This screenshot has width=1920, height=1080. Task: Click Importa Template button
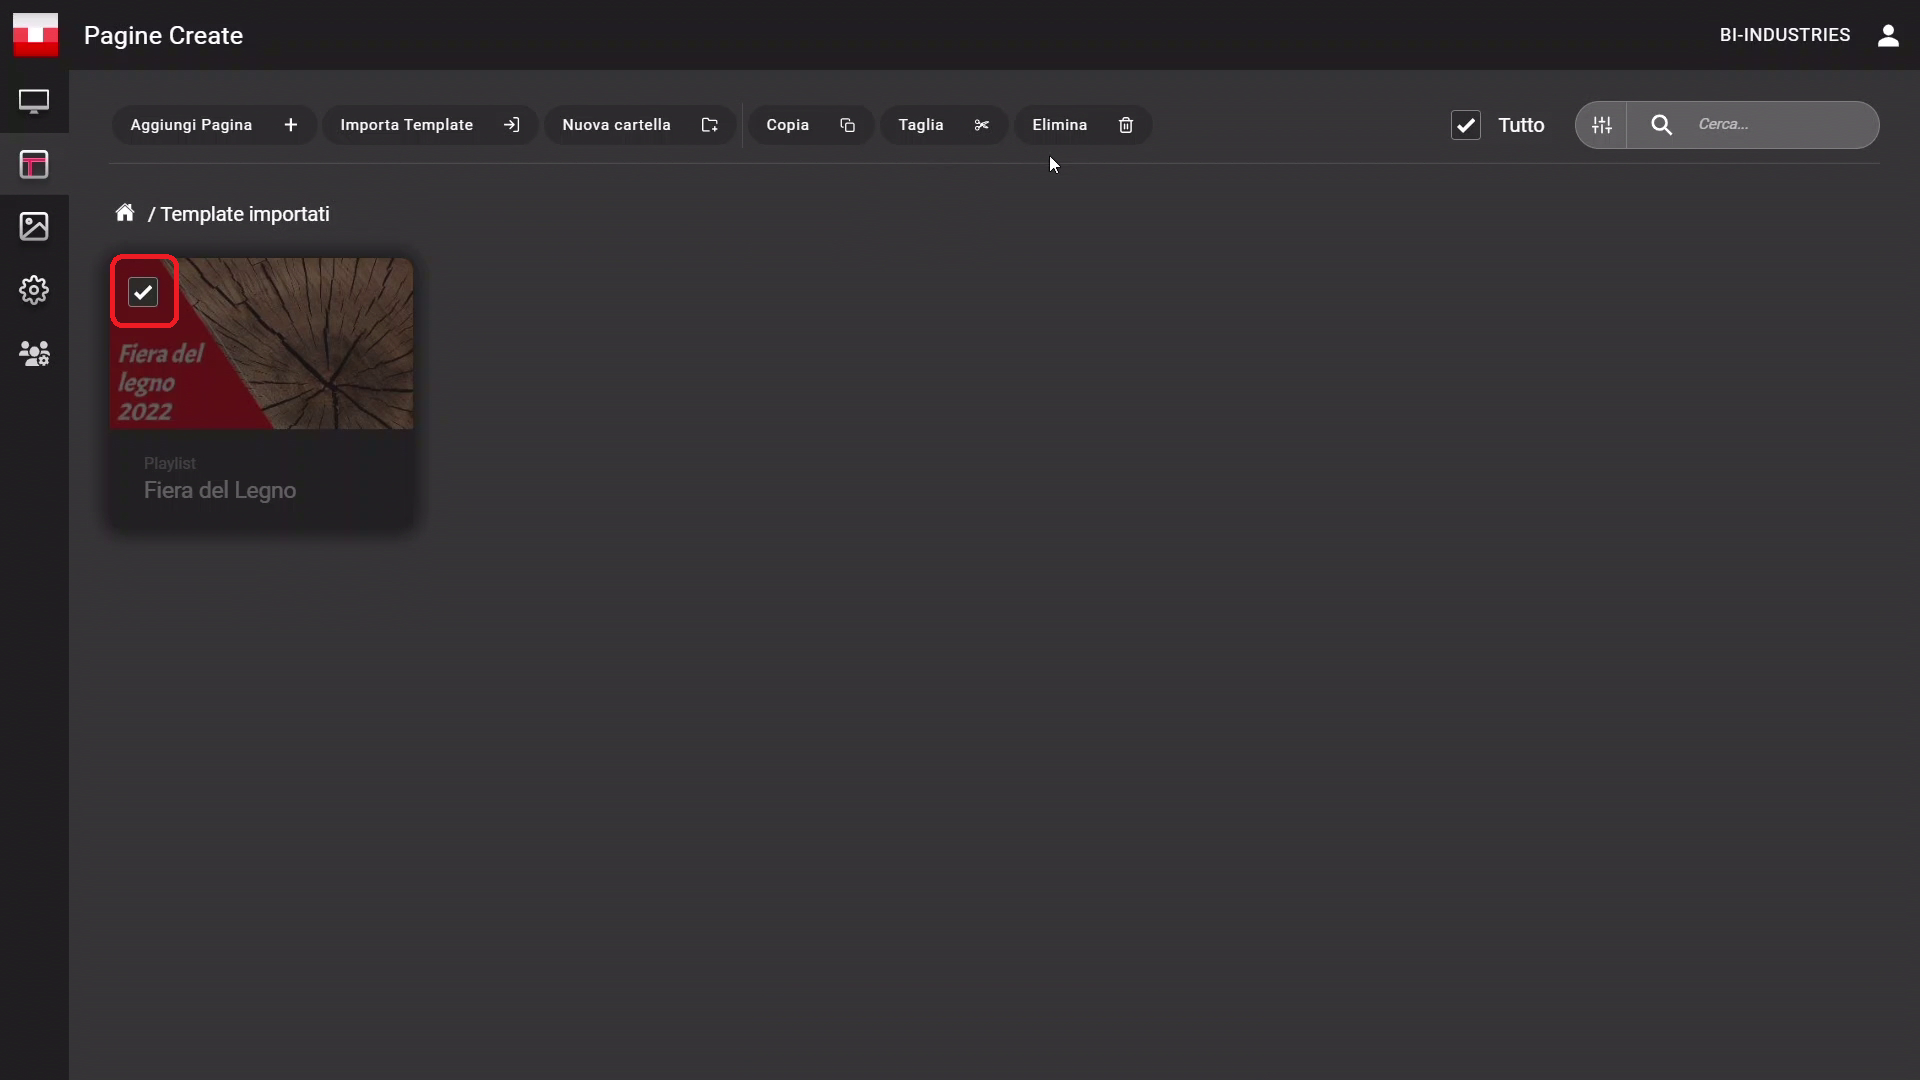point(429,125)
